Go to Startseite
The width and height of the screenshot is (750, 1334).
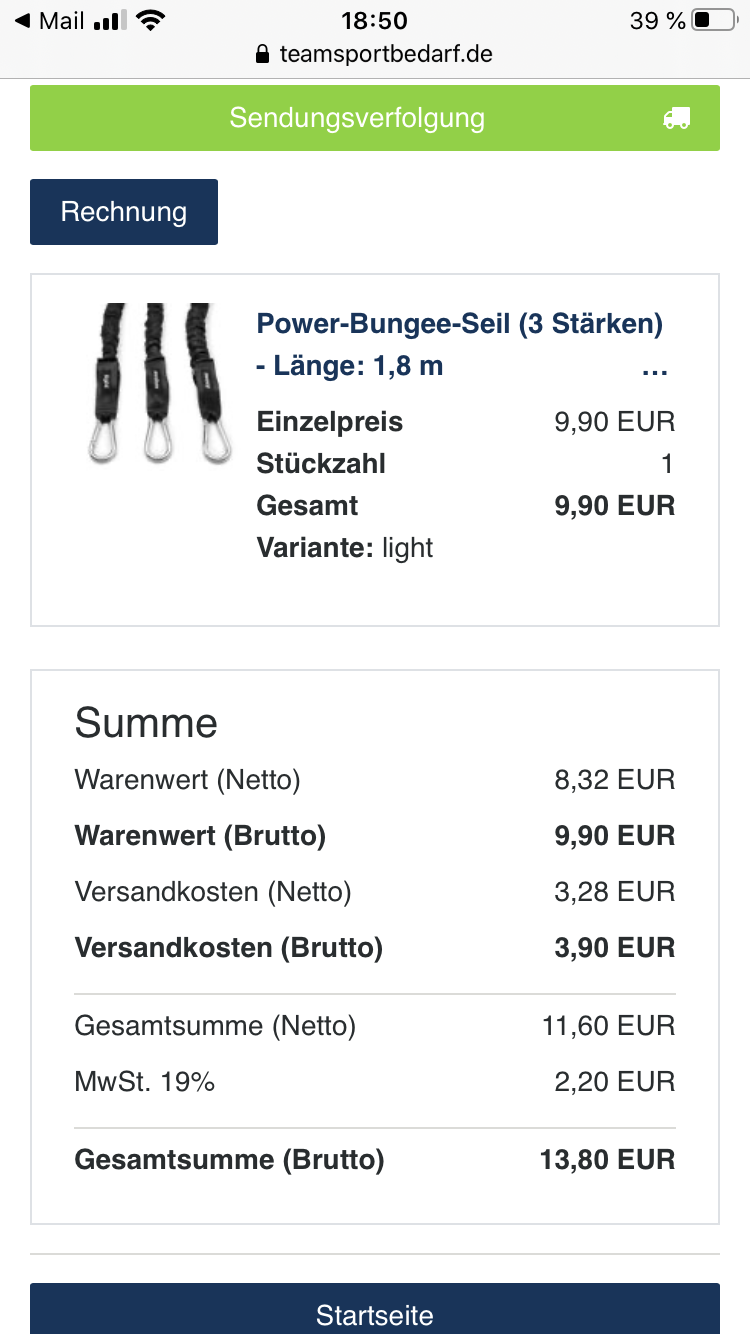[x=374, y=1312]
